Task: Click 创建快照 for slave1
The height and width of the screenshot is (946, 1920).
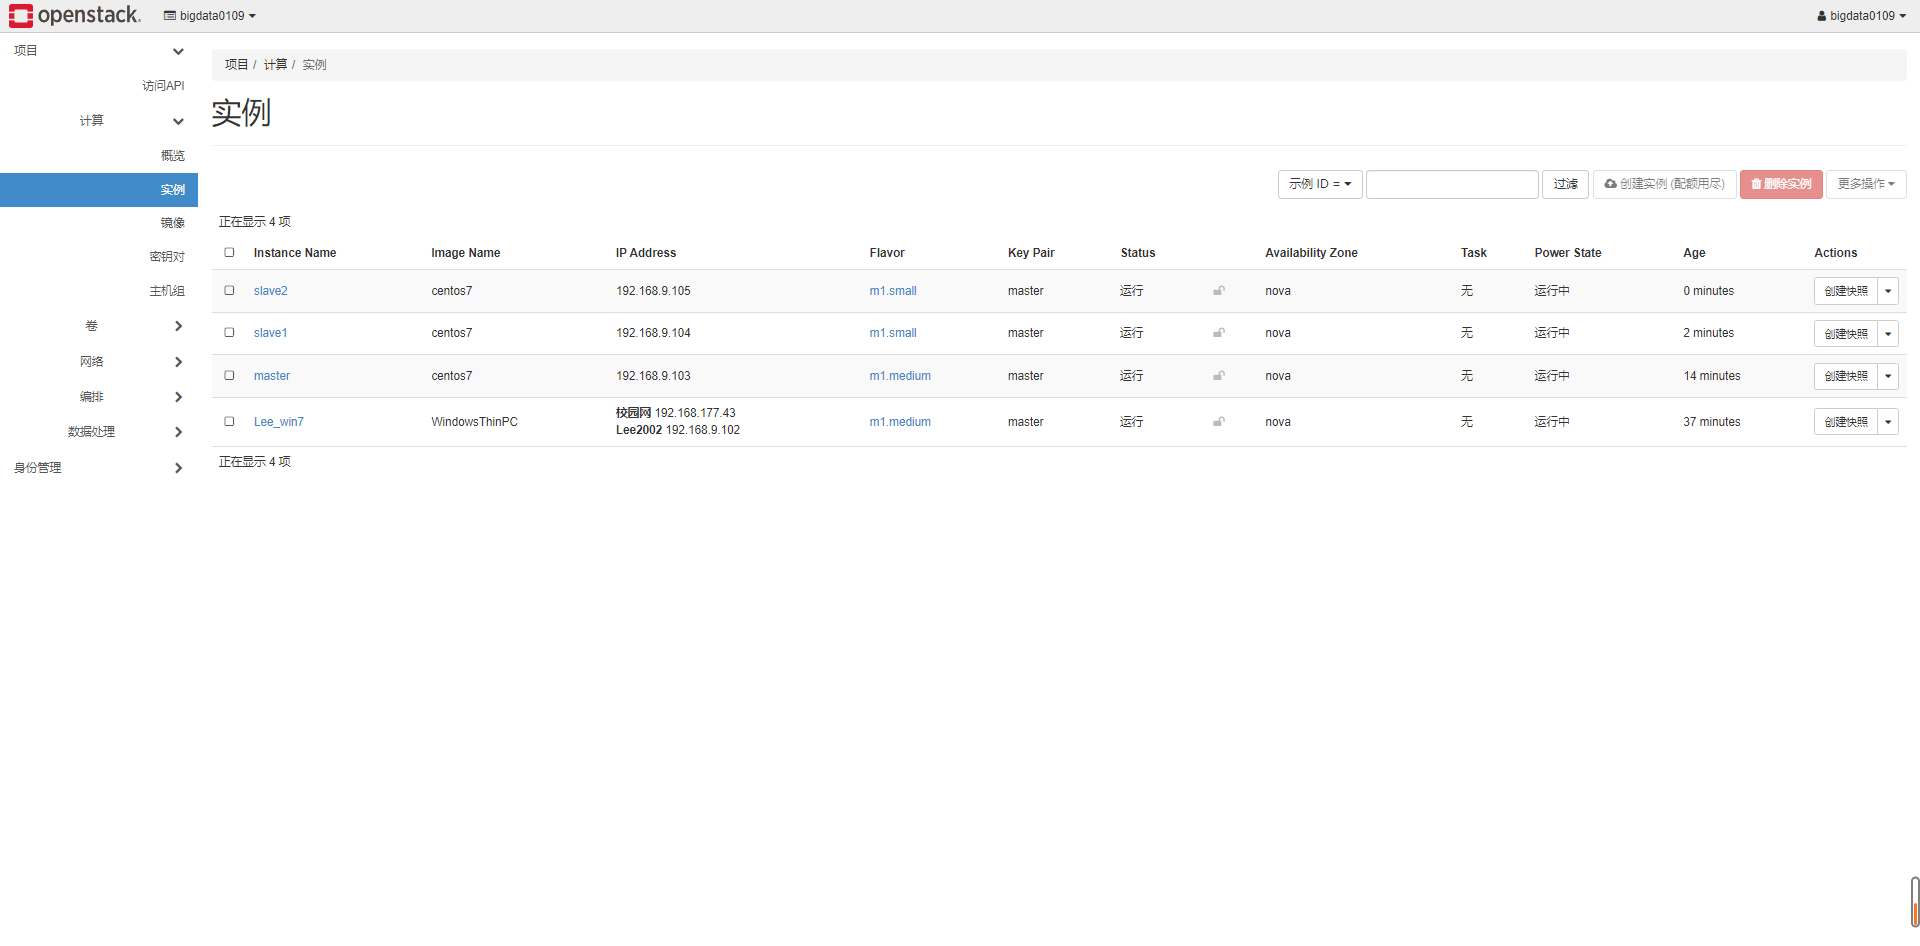Action: [x=1846, y=334]
